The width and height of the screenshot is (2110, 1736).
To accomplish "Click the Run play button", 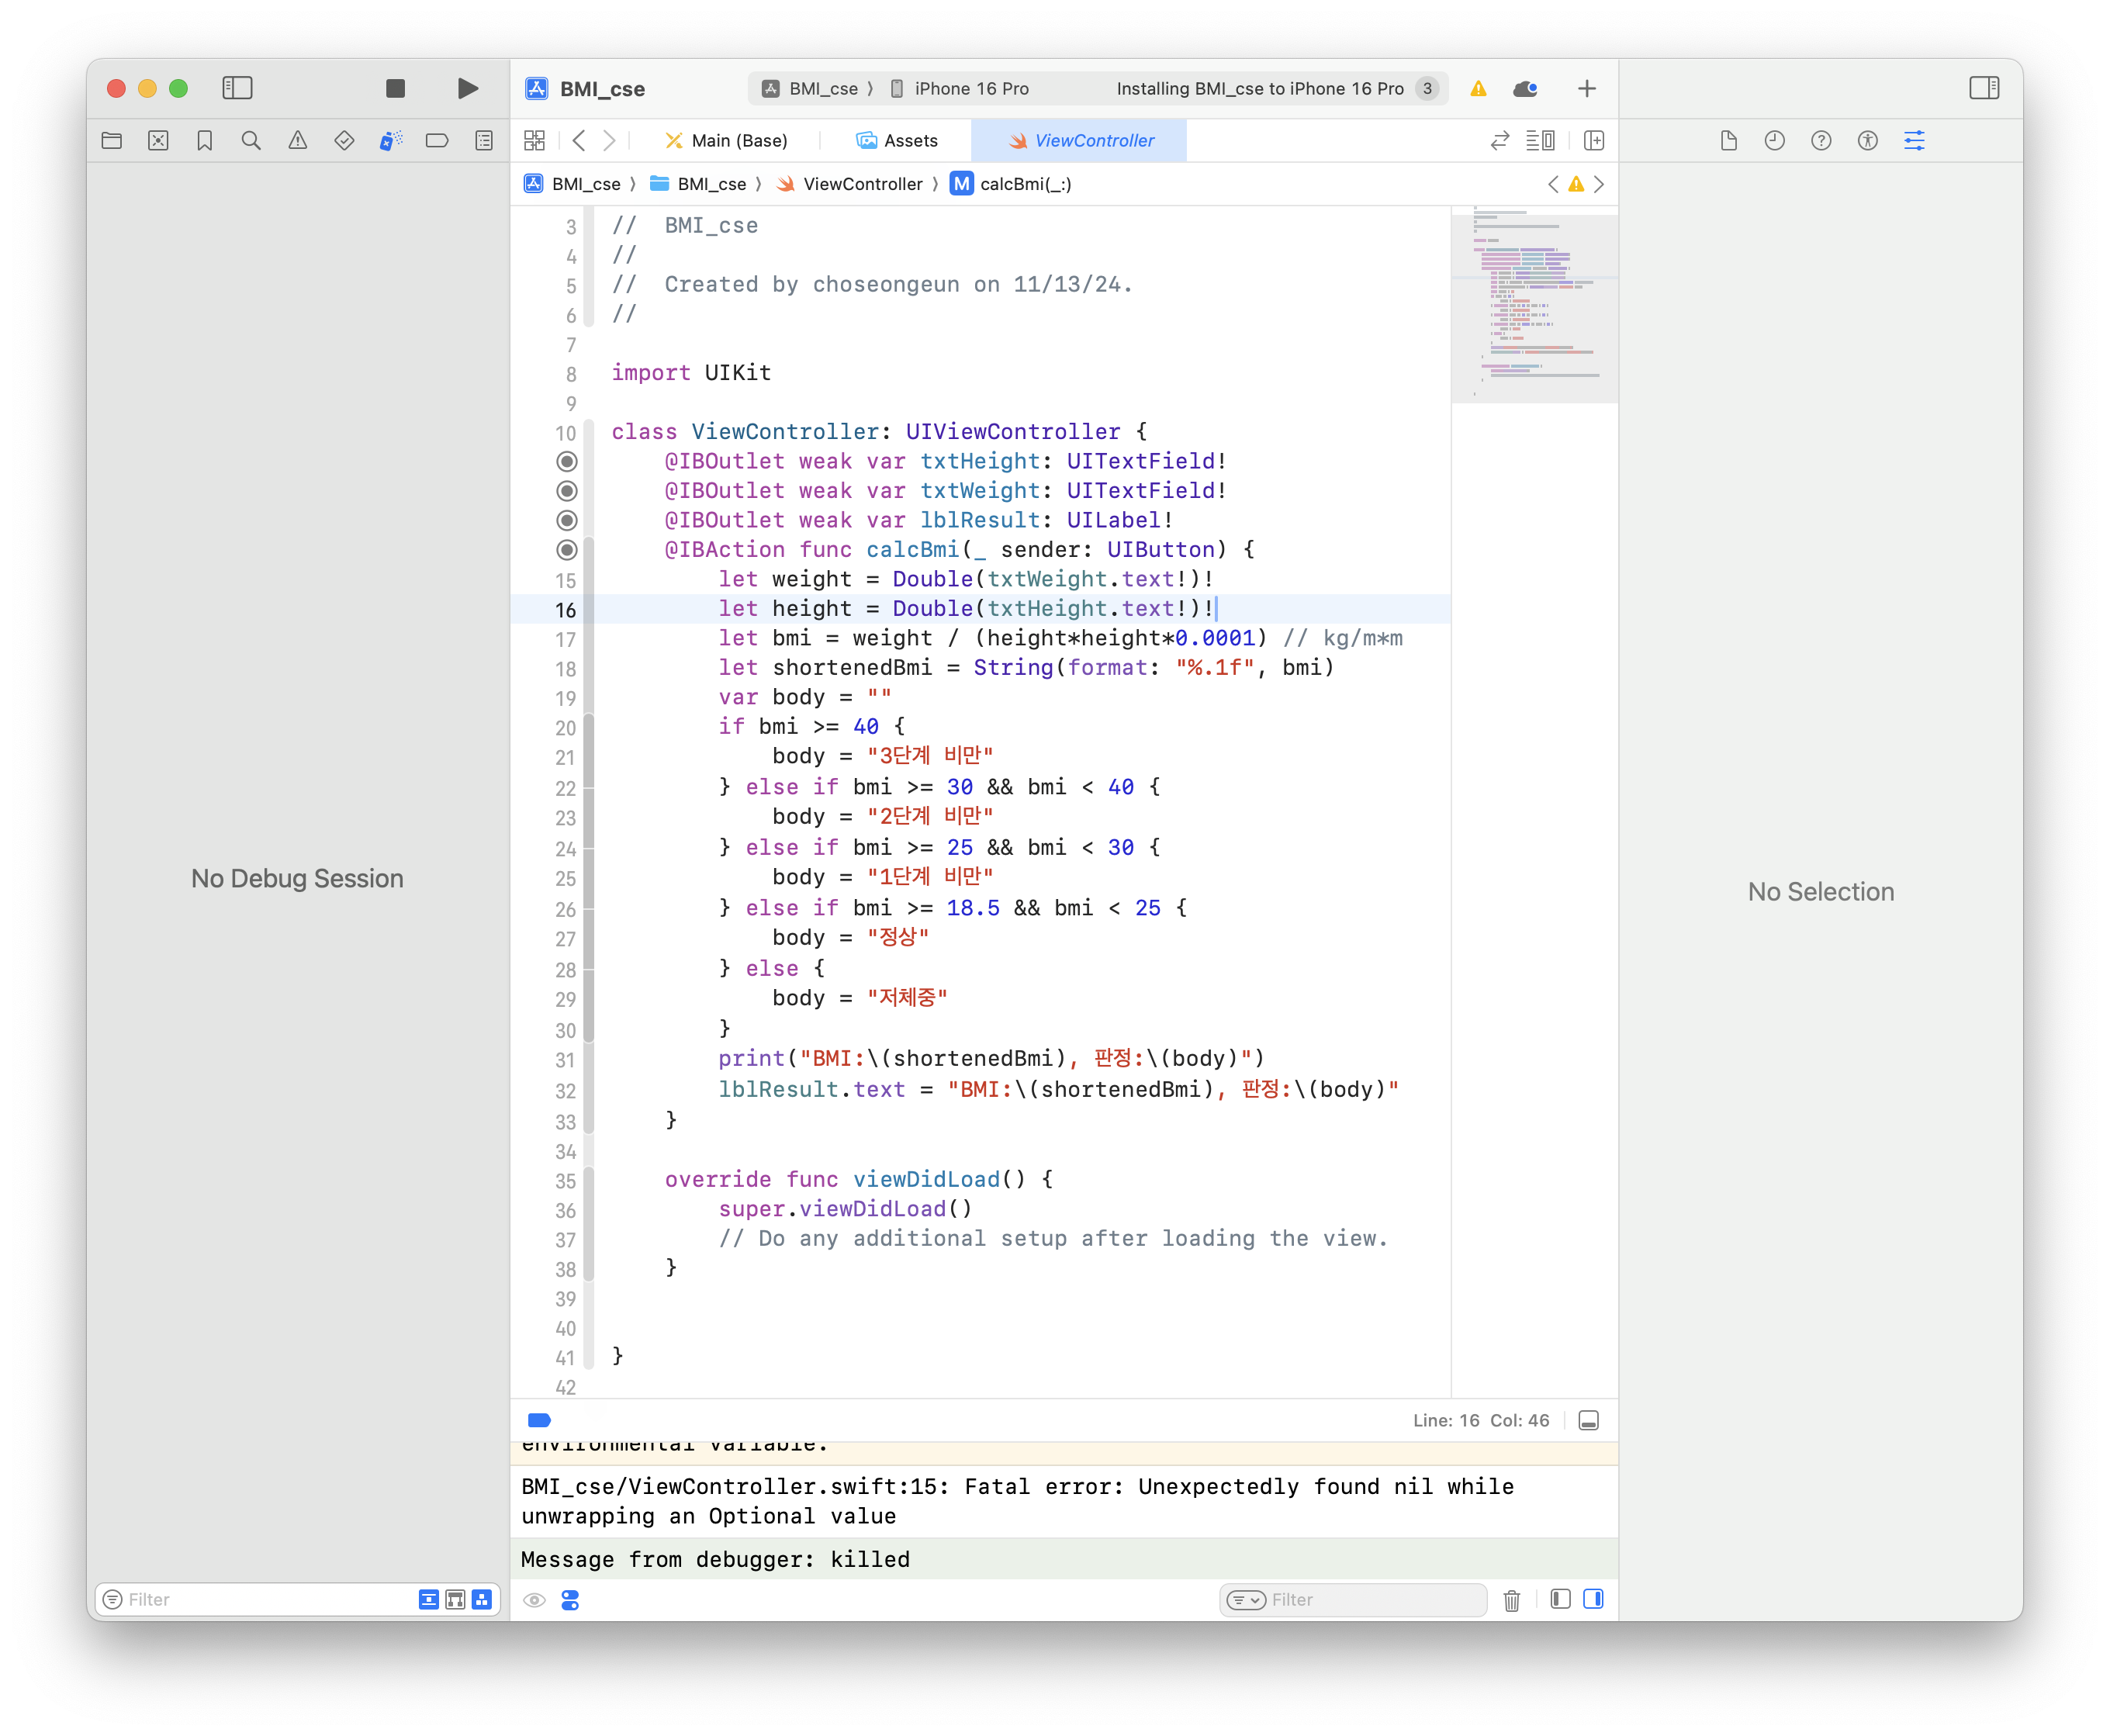I will coord(467,89).
